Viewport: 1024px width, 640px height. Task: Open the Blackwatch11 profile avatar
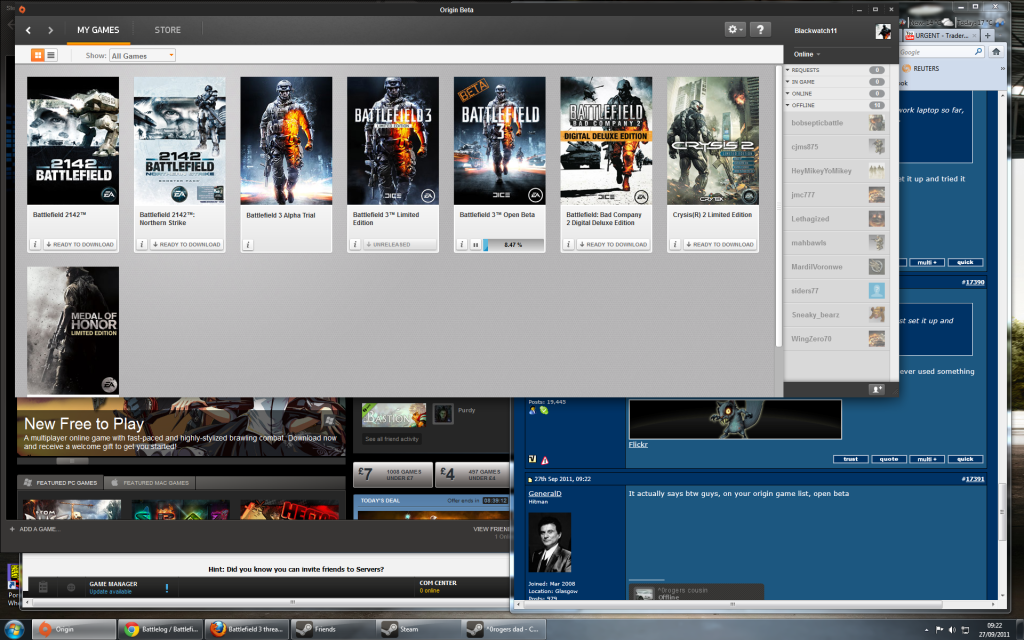[883, 31]
